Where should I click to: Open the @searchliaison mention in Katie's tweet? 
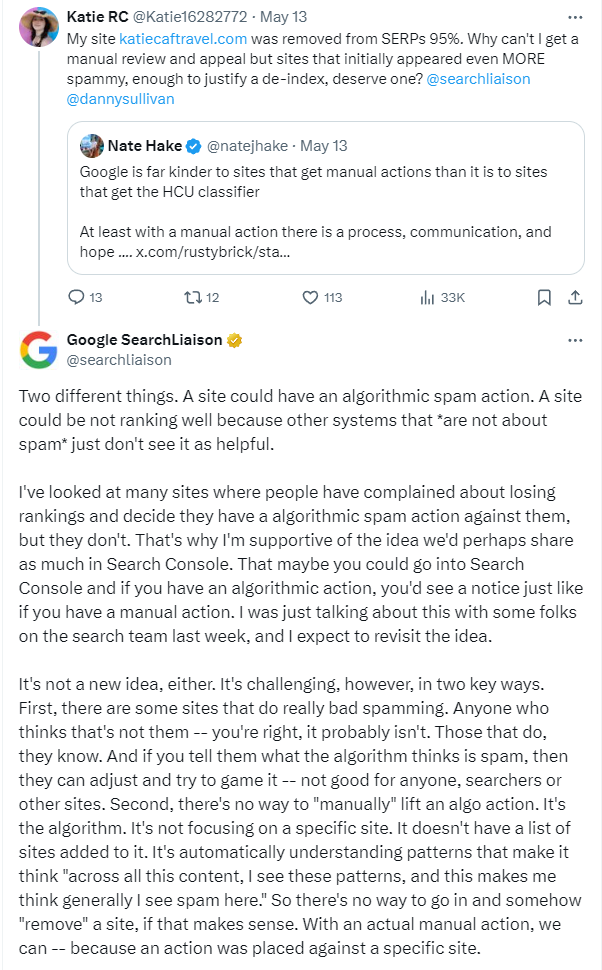click(x=478, y=79)
